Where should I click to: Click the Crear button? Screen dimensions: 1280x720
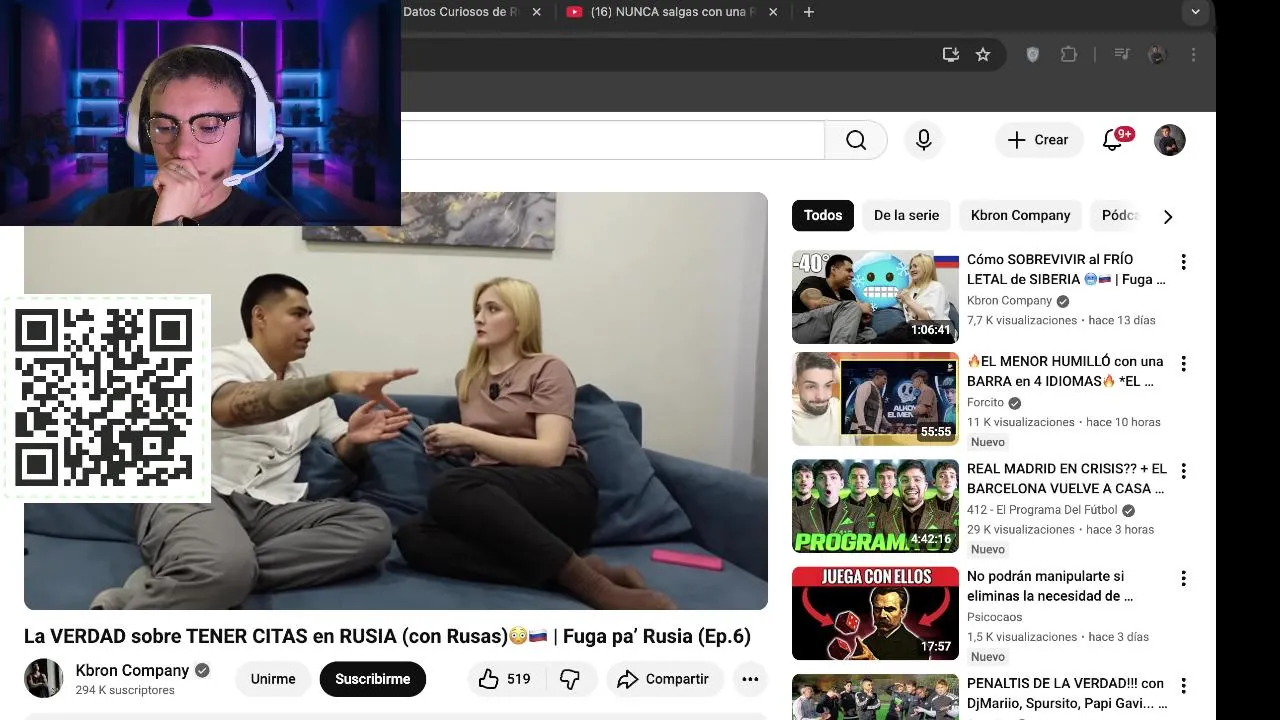[x=1038, y=140]
